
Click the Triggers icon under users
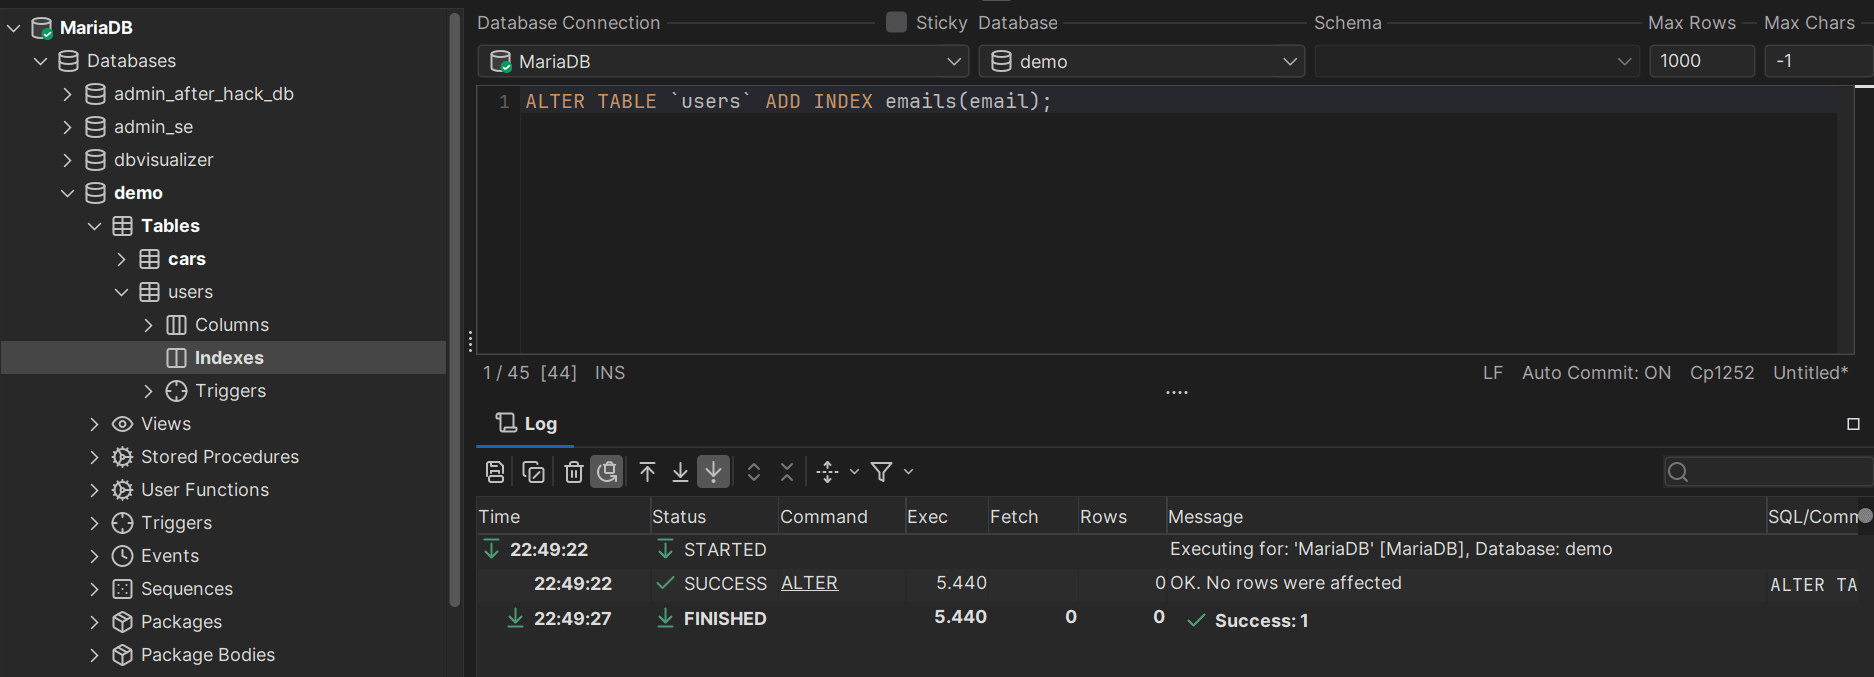pos(176,391)
